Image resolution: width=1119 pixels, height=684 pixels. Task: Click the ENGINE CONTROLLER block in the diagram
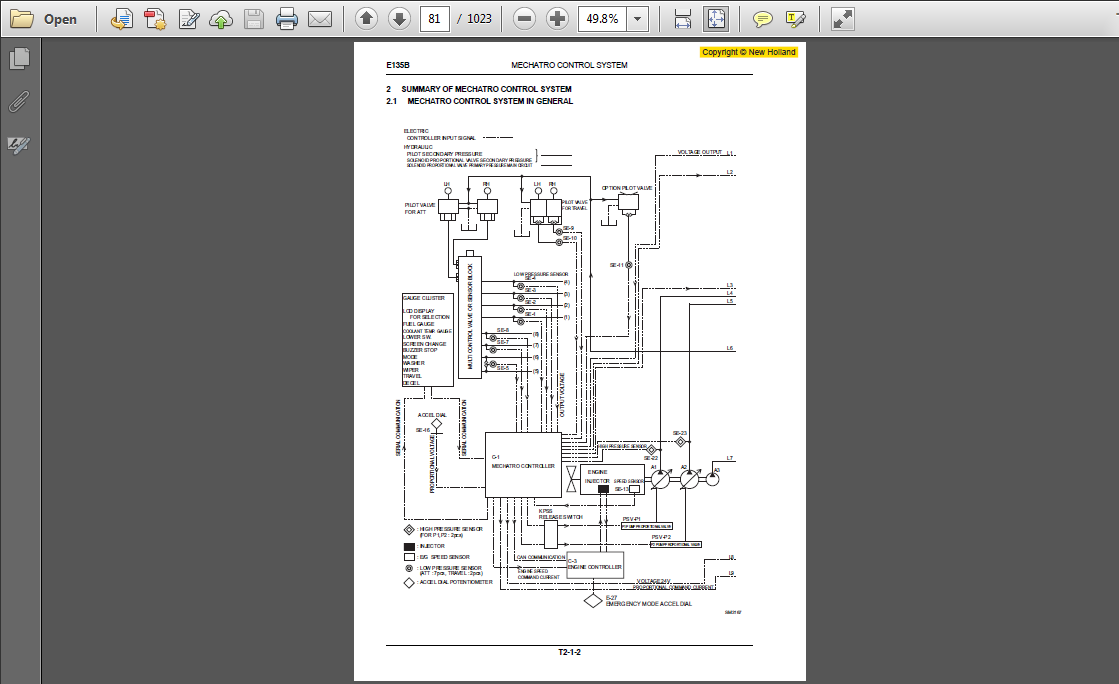point(595,565)
